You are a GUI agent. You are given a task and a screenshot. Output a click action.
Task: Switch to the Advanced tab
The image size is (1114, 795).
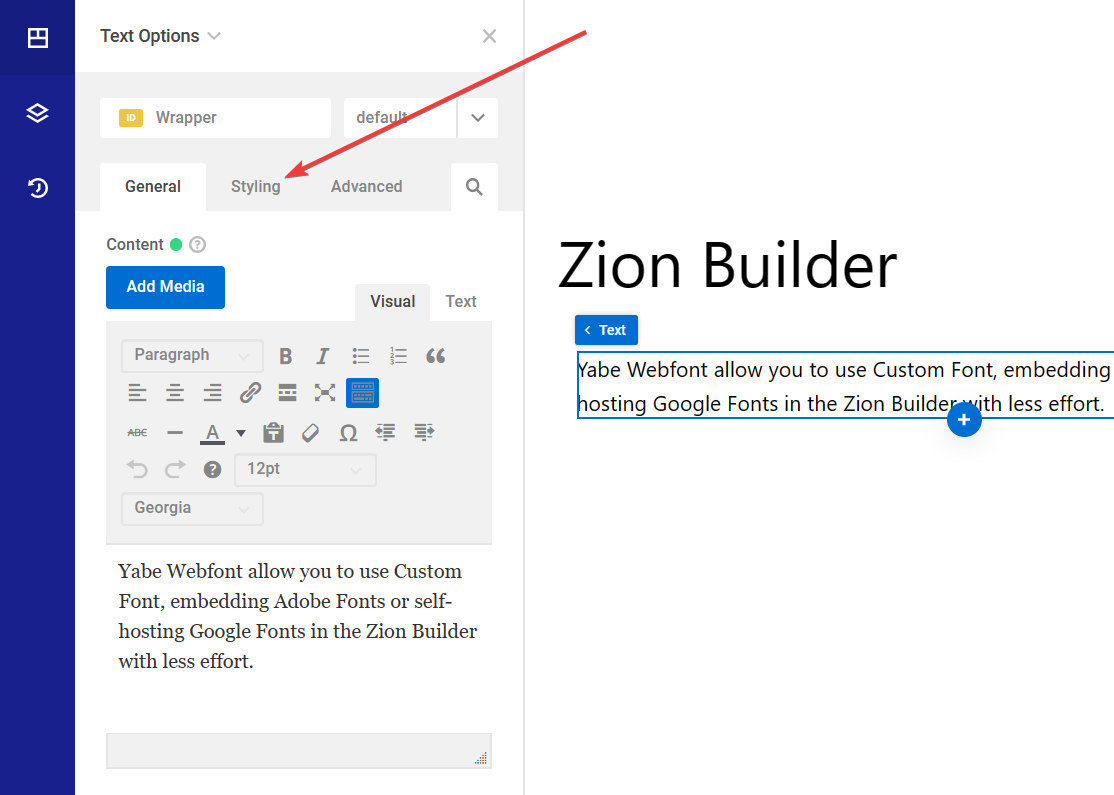[367, 187]
